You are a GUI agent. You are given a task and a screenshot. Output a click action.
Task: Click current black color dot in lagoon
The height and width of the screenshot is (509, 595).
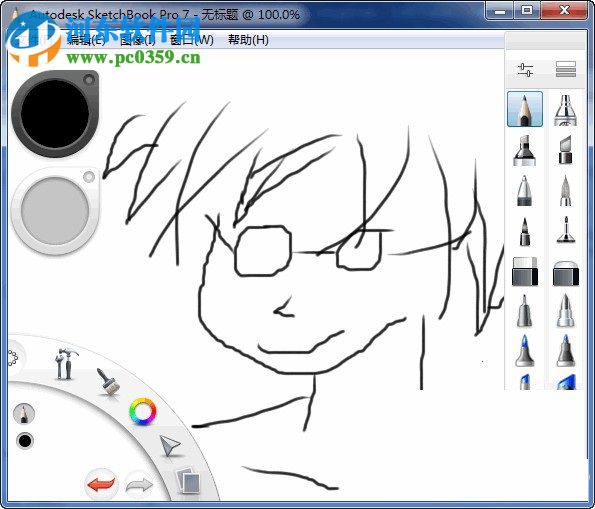click(25, 441)
